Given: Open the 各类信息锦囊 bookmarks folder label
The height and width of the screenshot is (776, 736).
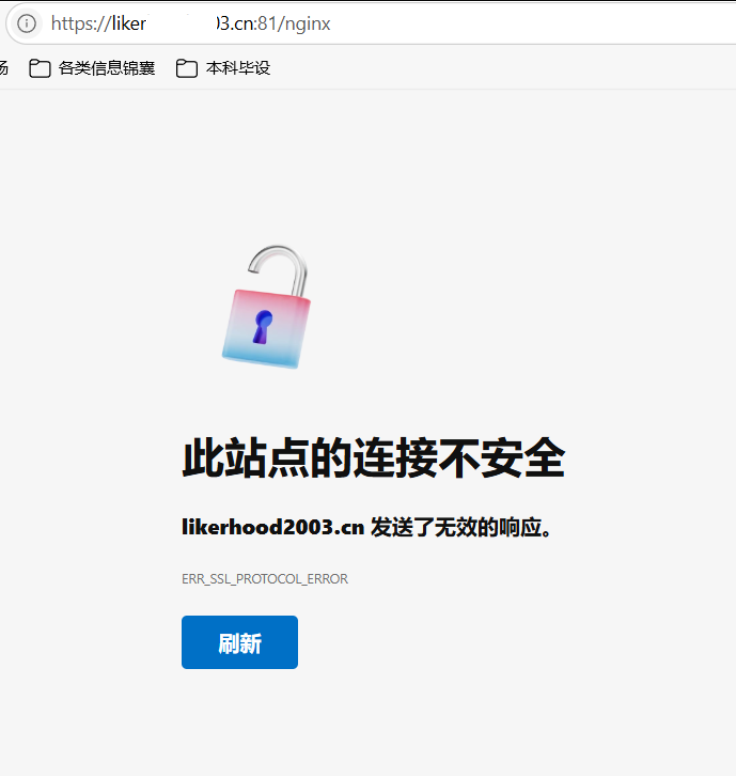Looking at the screenshot, I should (x=106, y=68).
